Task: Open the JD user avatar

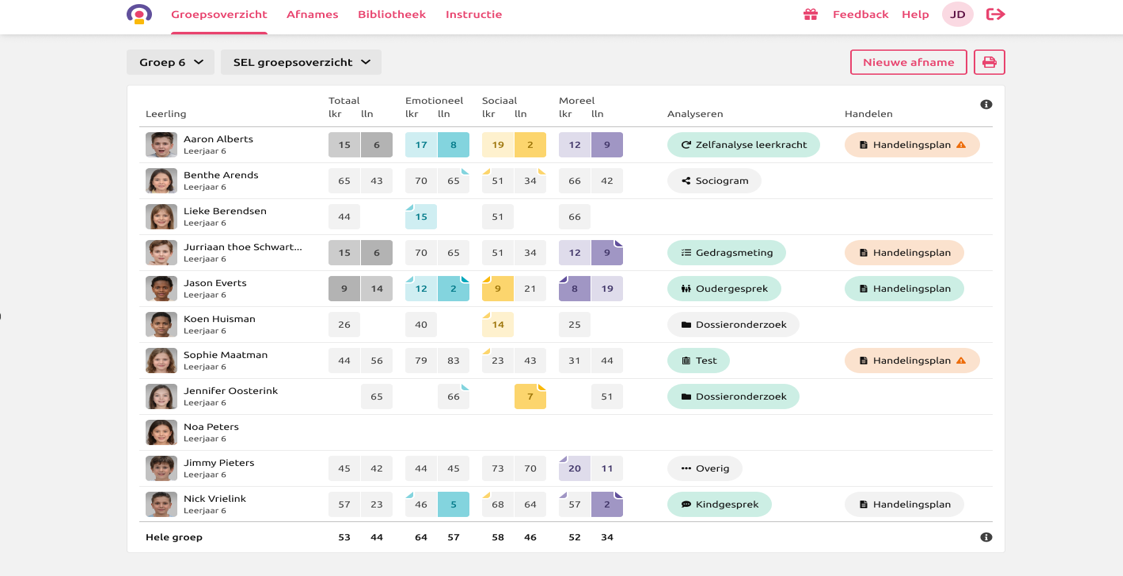Action: tap(957, 14)
